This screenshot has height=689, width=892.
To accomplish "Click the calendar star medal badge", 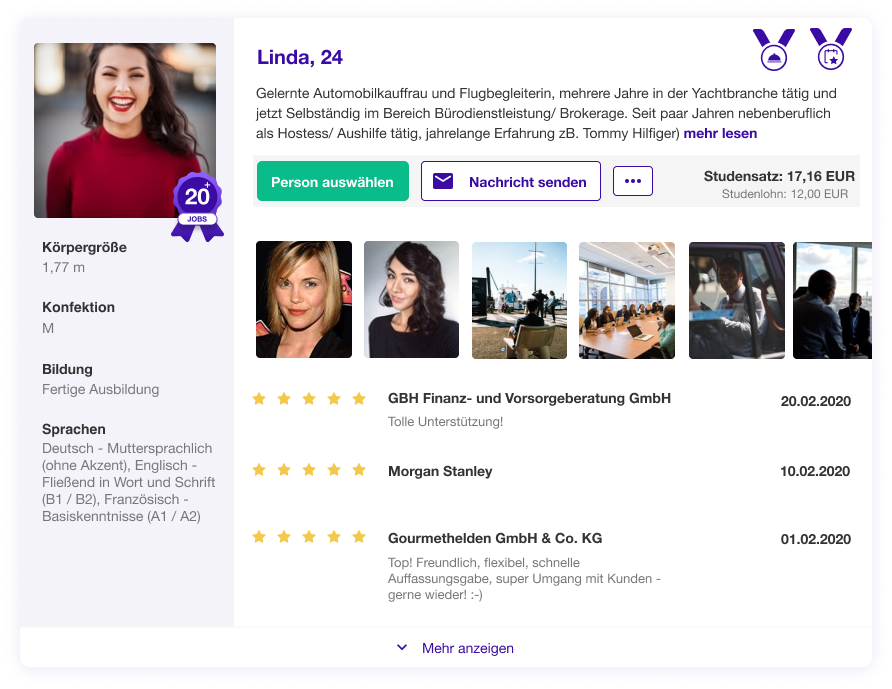I will click(x=831, y=49).
